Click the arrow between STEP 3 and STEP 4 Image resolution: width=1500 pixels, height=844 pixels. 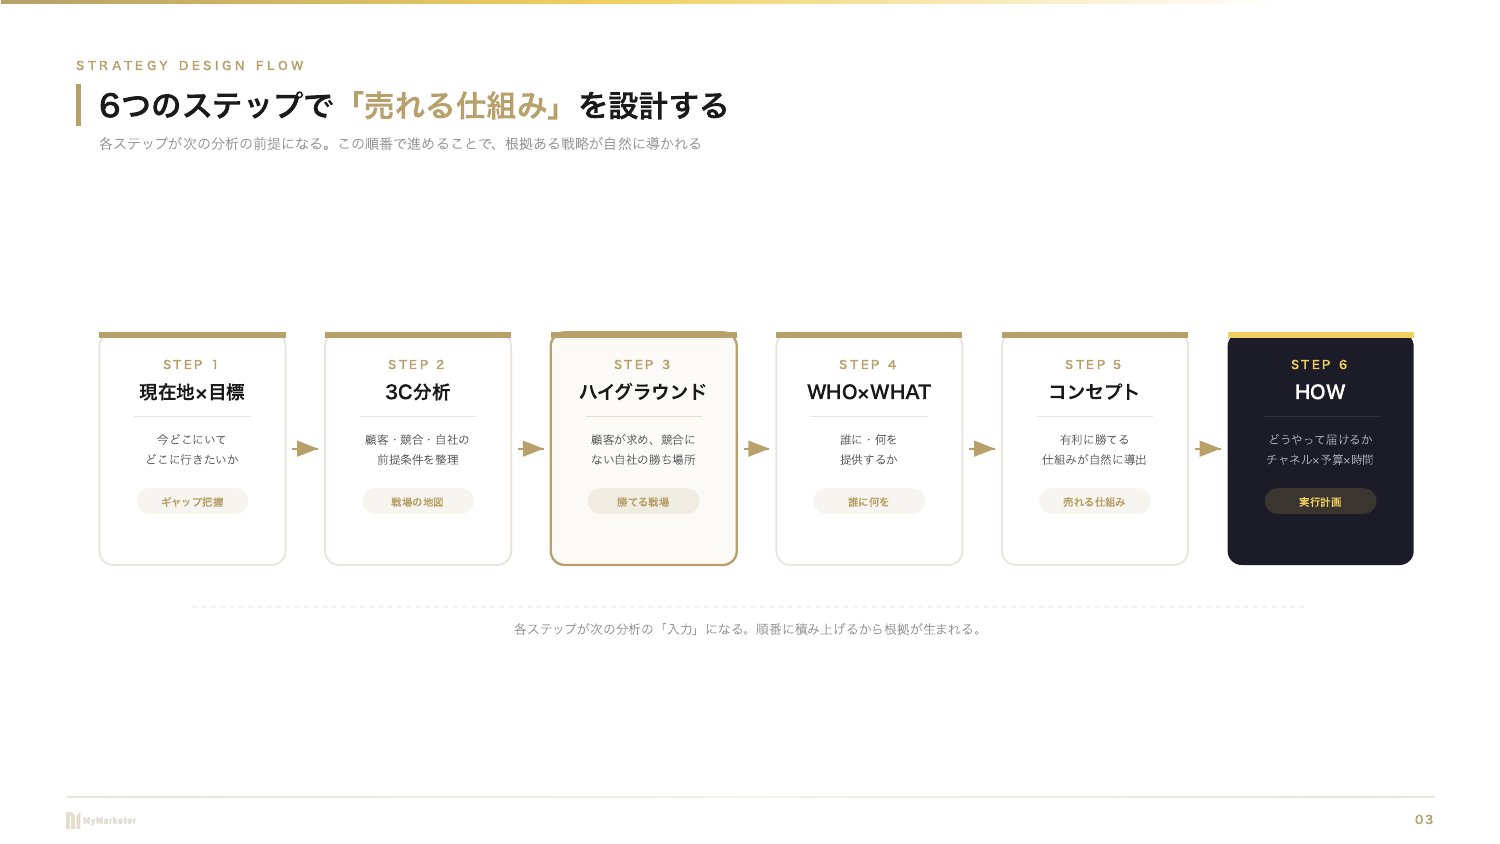pos(757,449)
